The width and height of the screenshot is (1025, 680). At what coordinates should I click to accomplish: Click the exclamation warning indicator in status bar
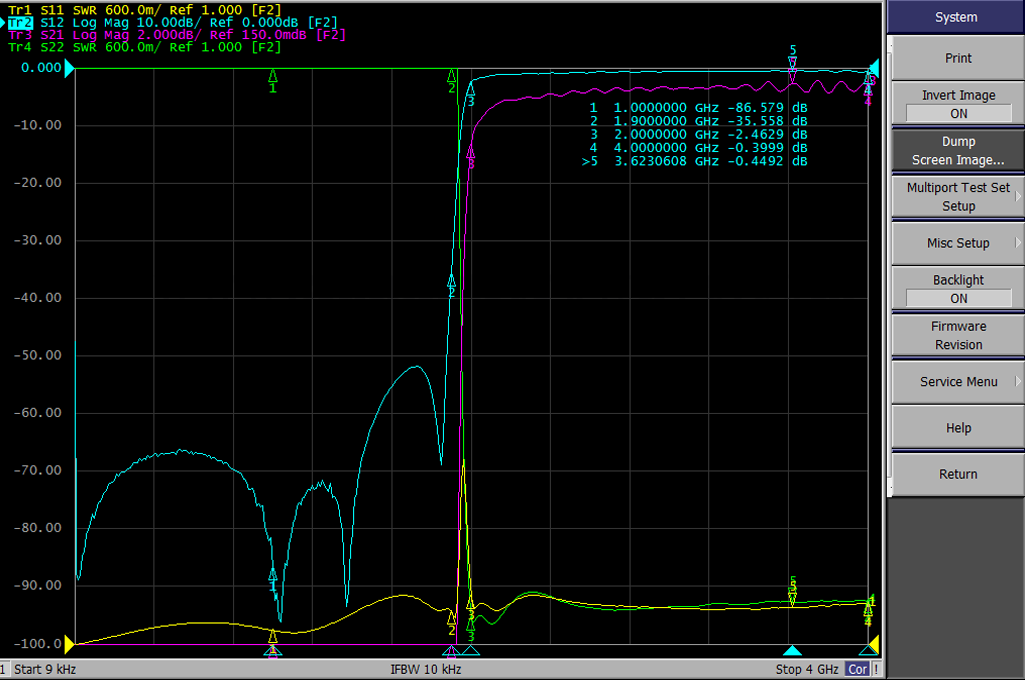[877, 669]
